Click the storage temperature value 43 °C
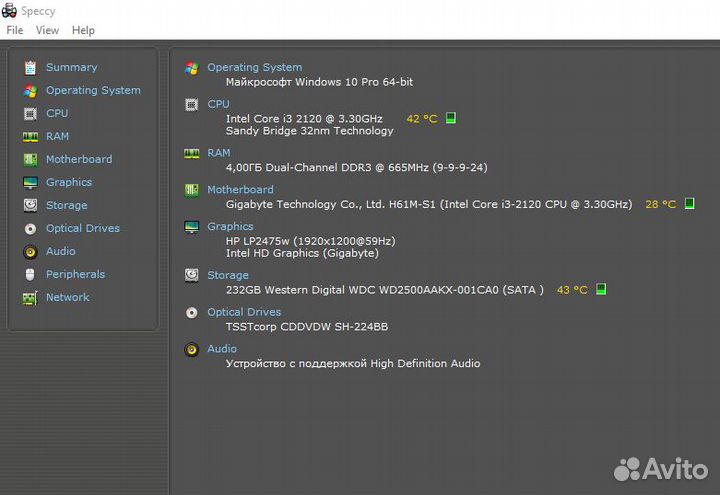Image resolution: width=720 pixels, height=495 pixels. click(572, 289)
